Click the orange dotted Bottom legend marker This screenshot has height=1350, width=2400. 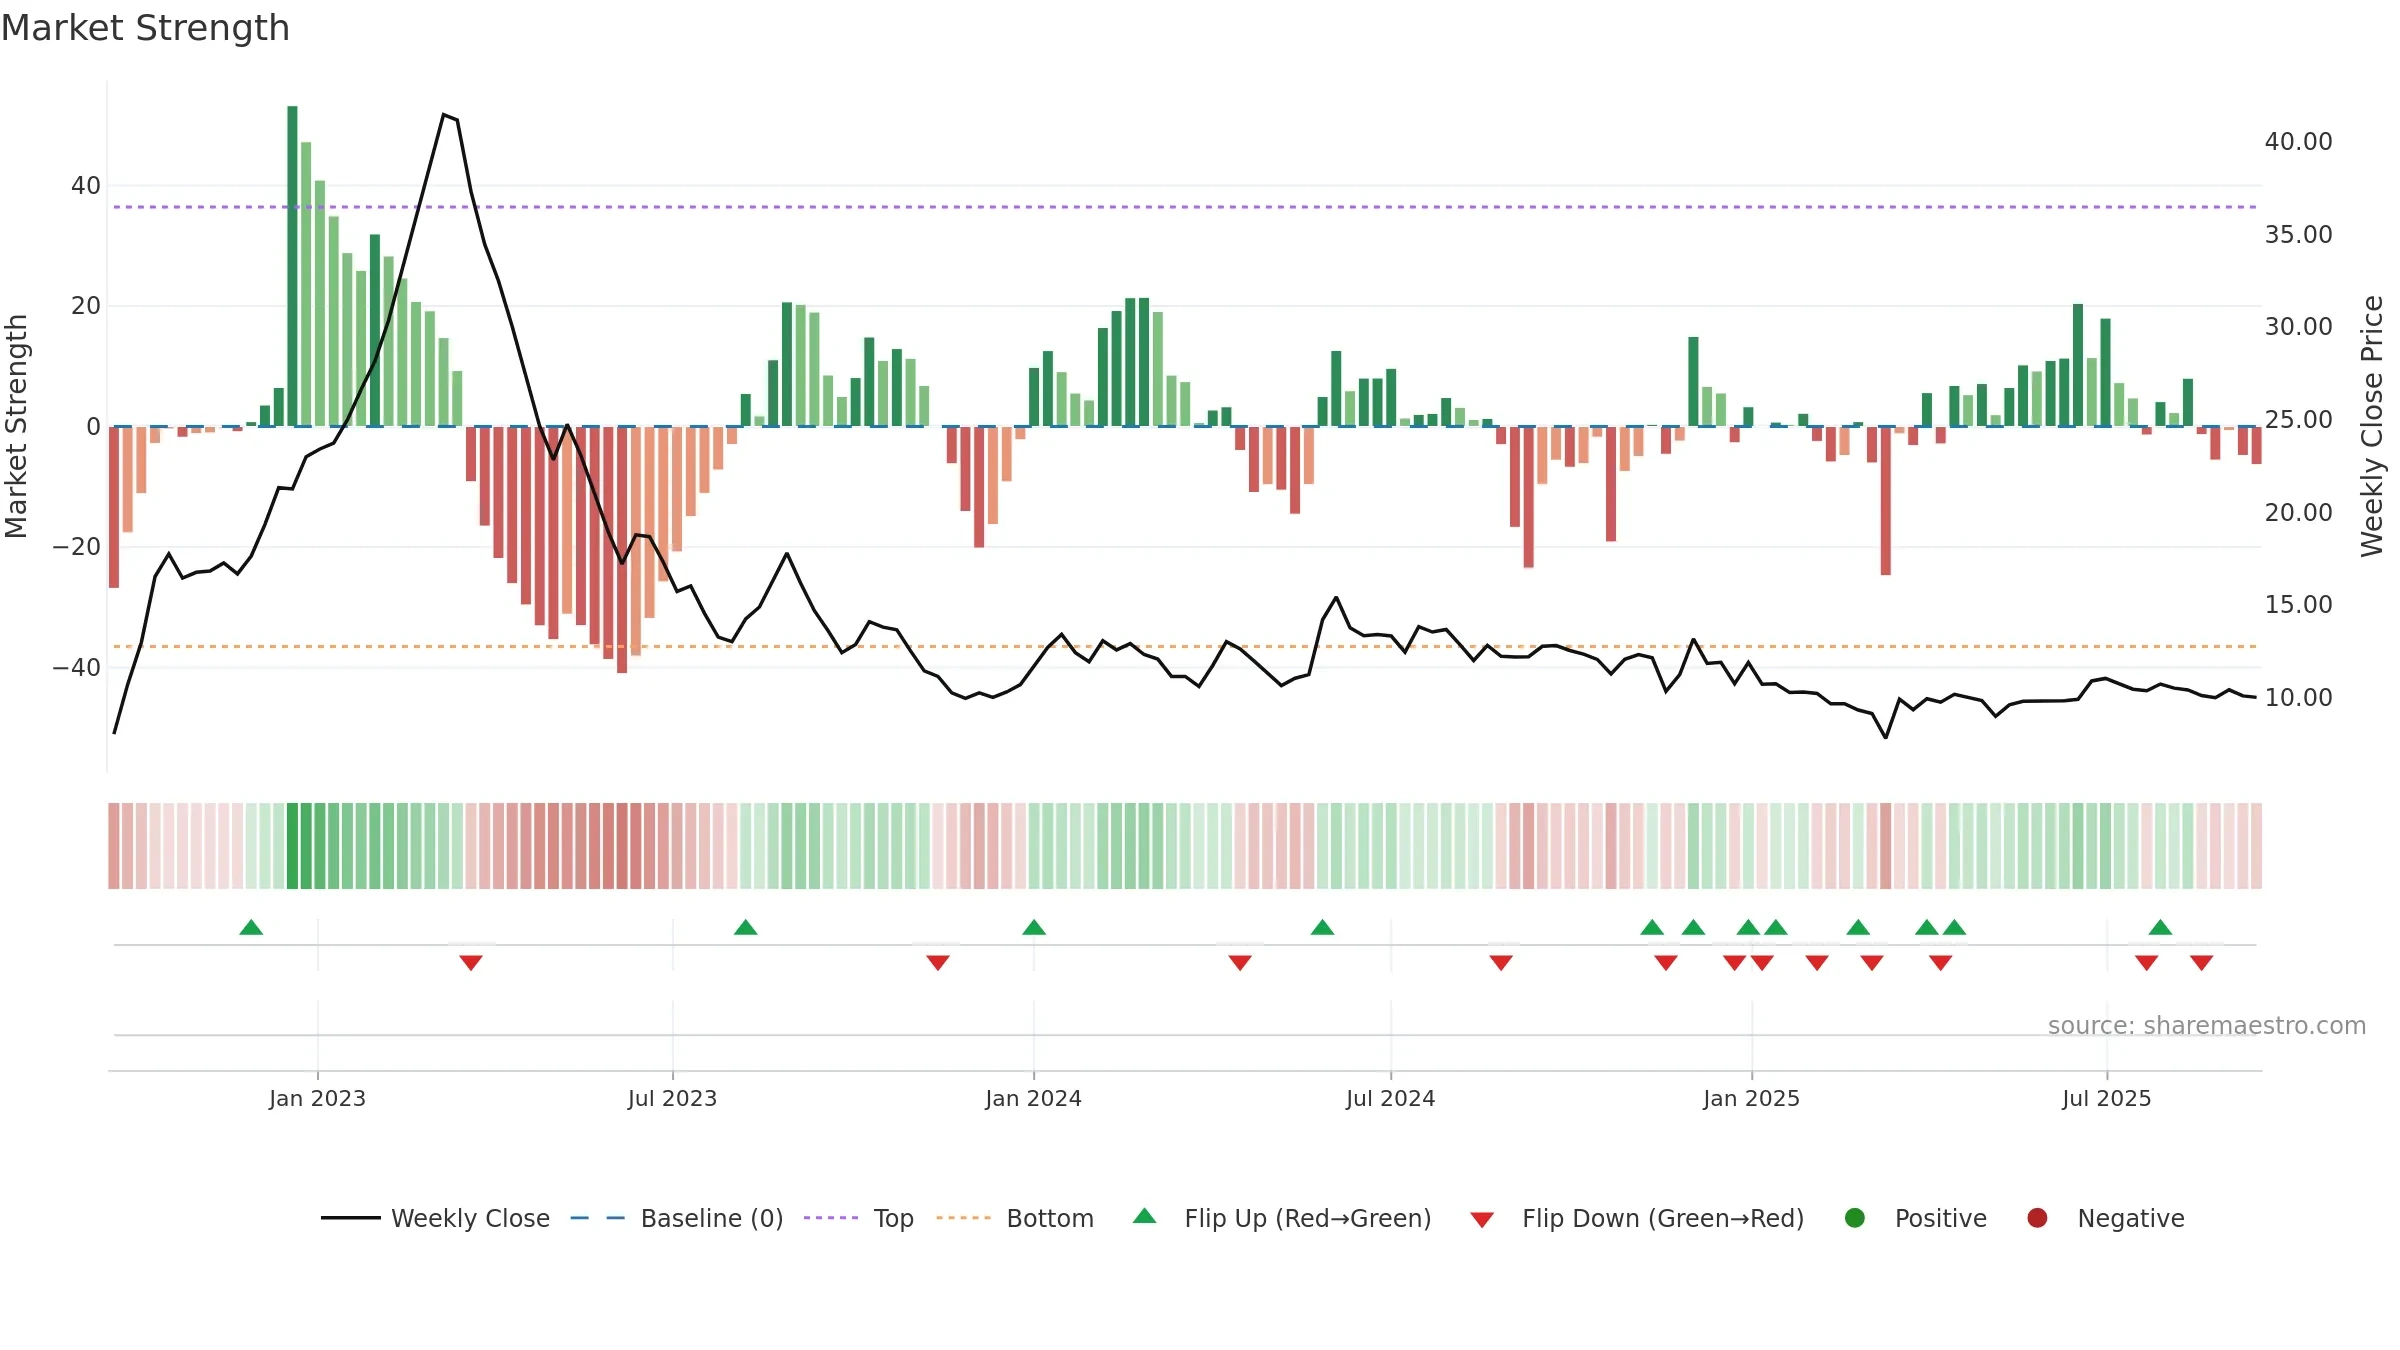pyautogui.click(x=964, y=1218)
